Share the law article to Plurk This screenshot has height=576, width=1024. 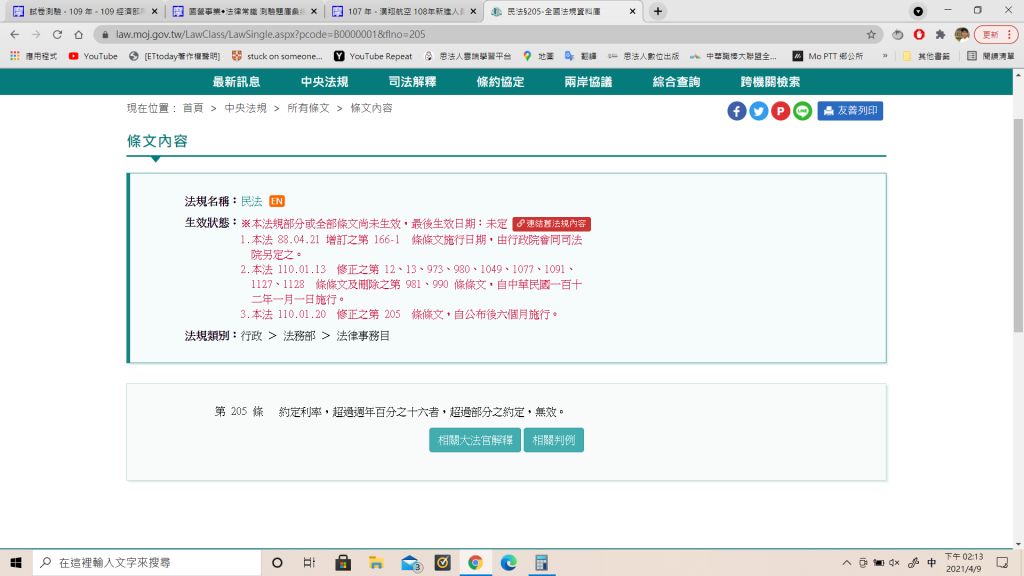[780, 111]
